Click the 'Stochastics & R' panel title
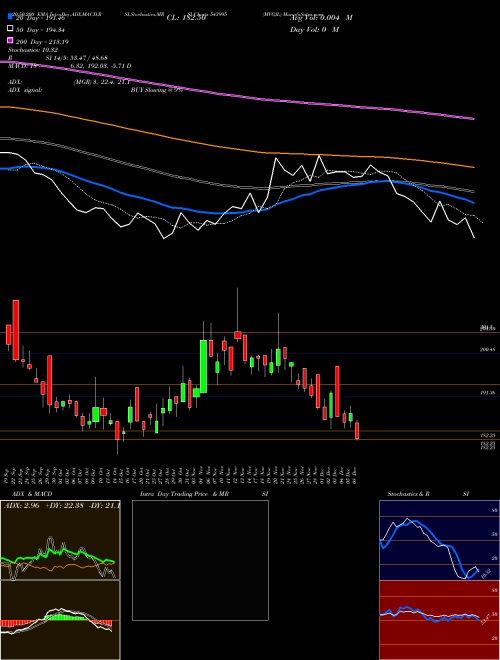The width and height of the screenshot is (500, 660). click(x=409, y=494)
